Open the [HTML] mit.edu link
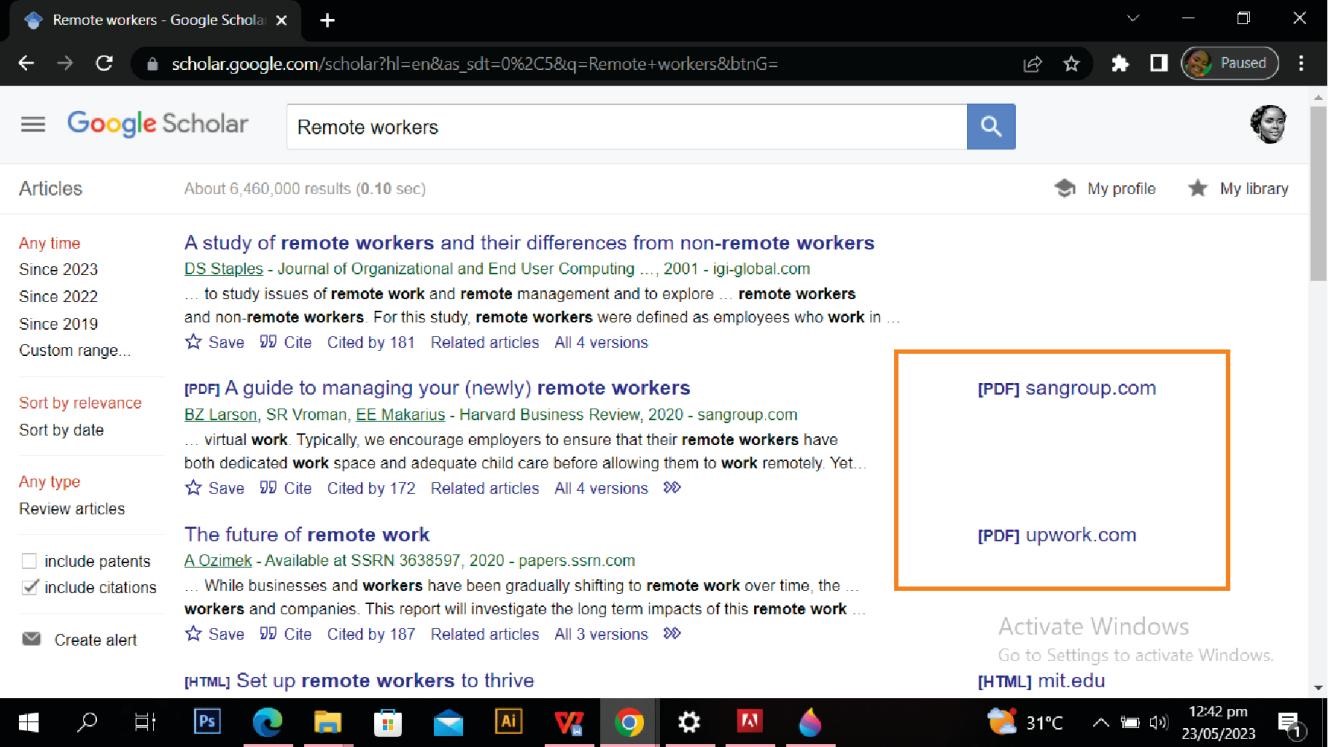 (1041, 681)
